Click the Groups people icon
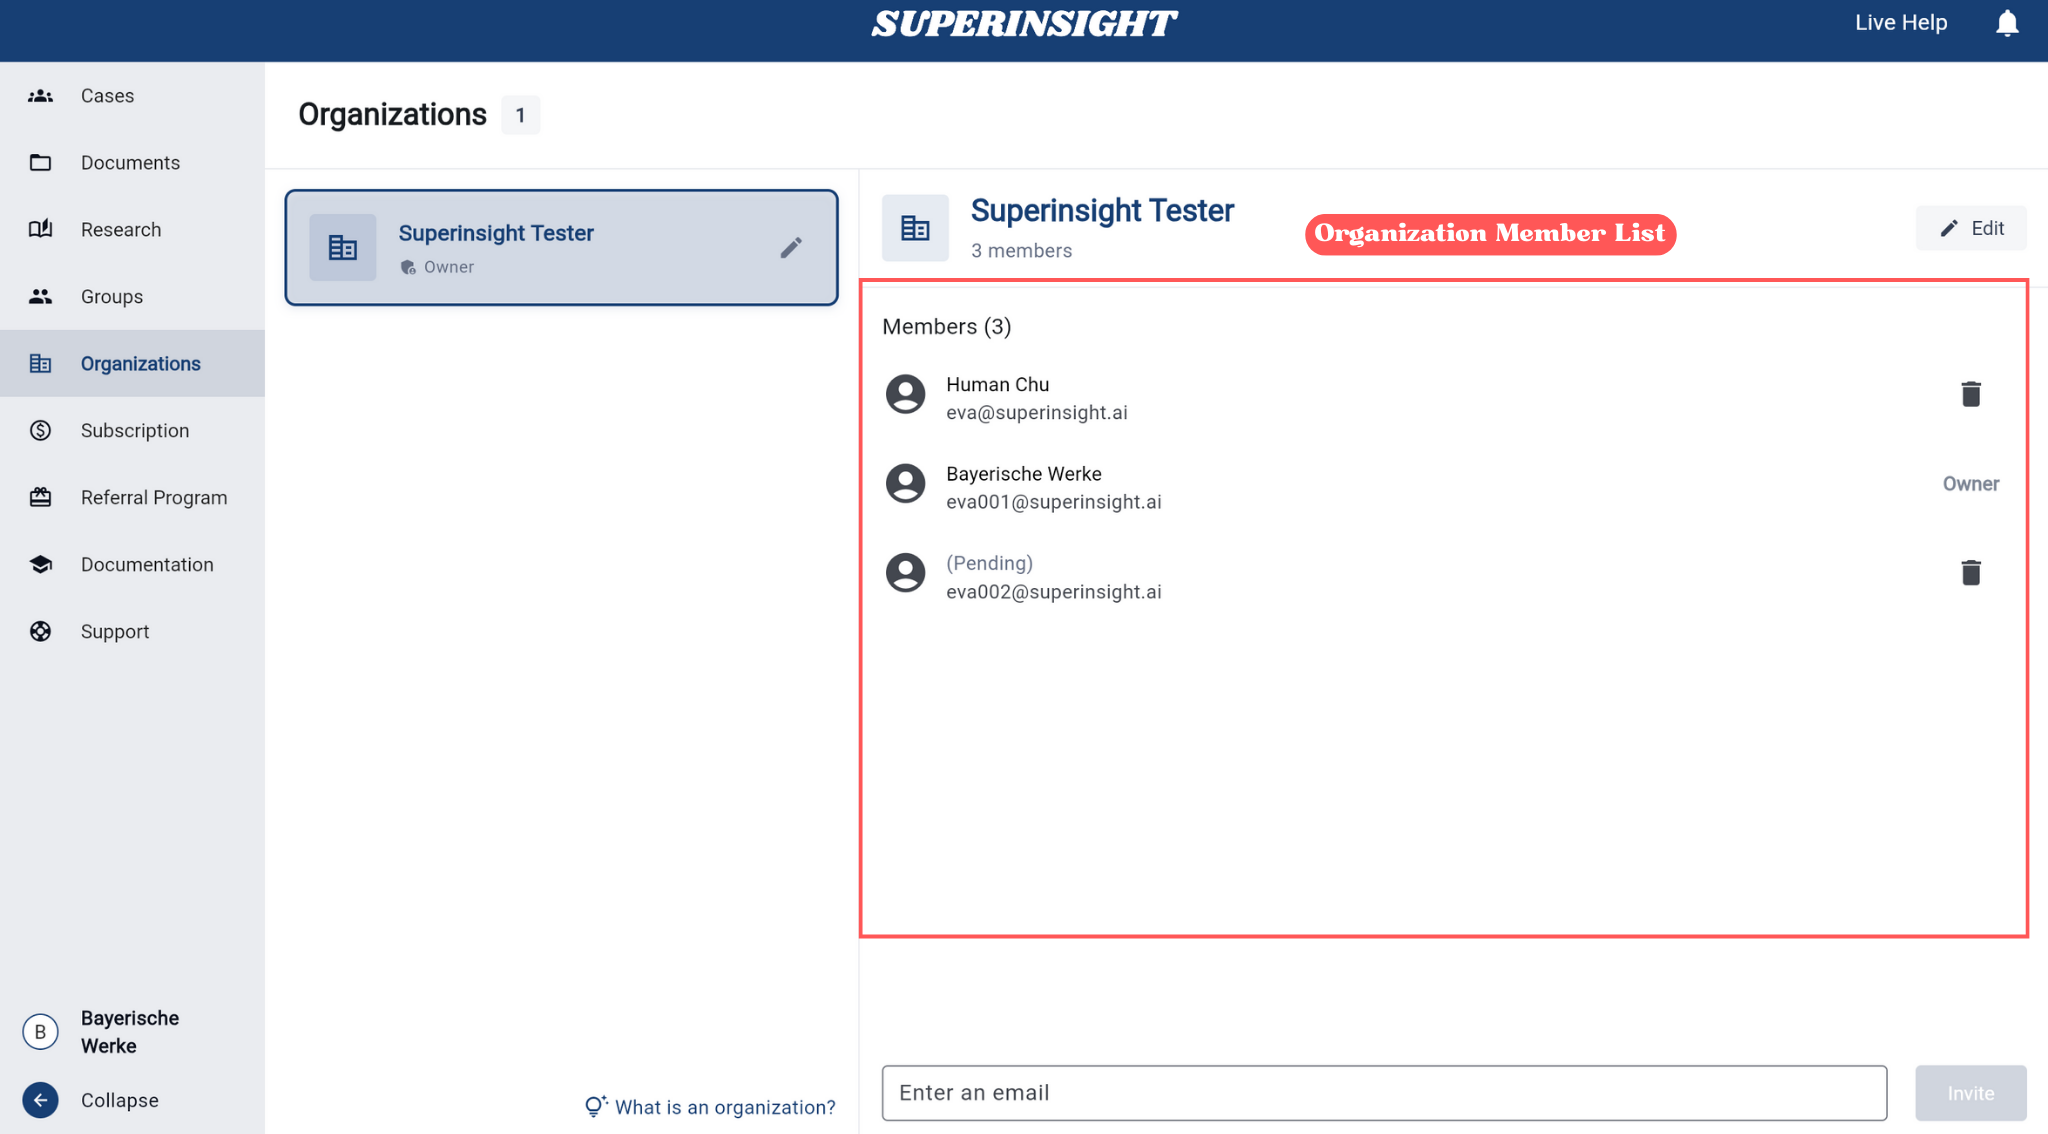The image size is (2048, 1134). pos(40,297)
